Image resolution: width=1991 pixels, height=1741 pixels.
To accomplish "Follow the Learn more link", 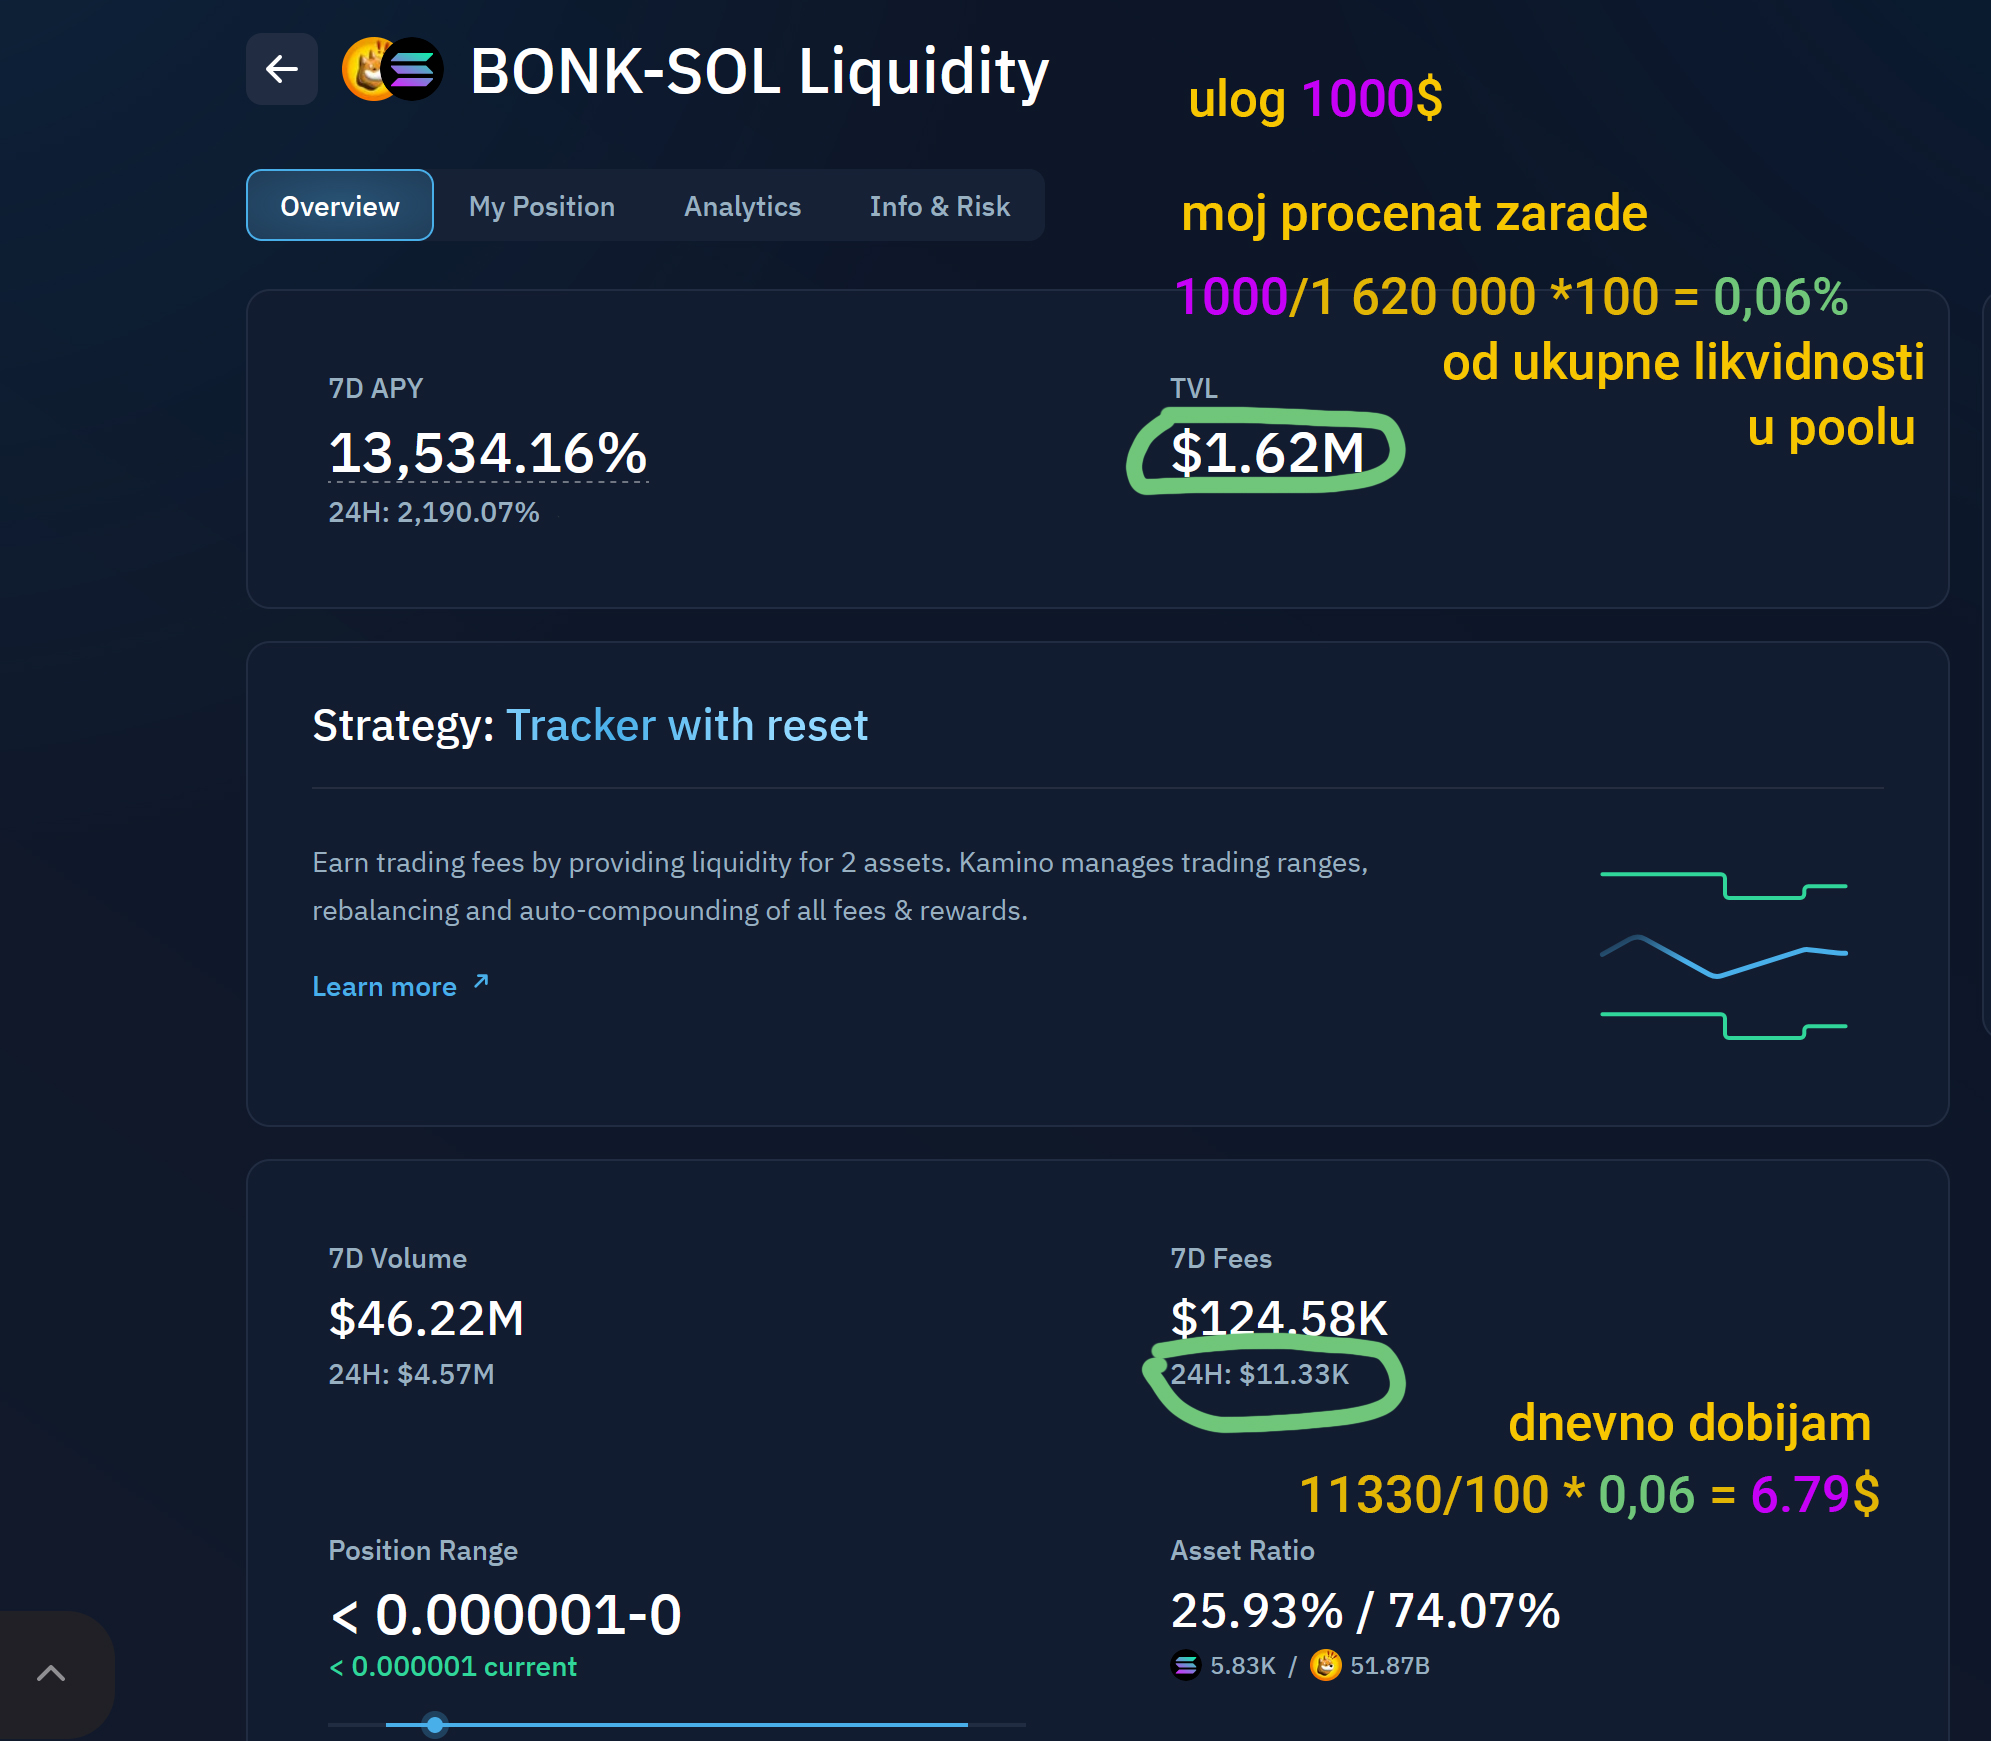I will 385,987.
